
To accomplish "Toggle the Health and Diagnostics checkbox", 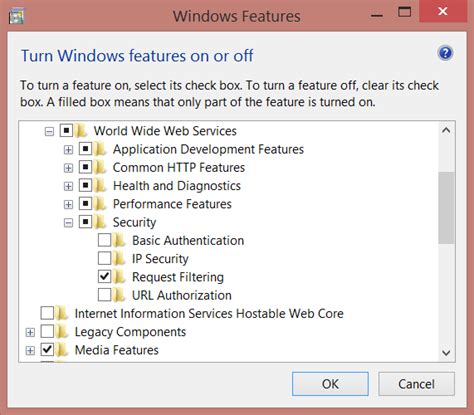I will point(85,186).
